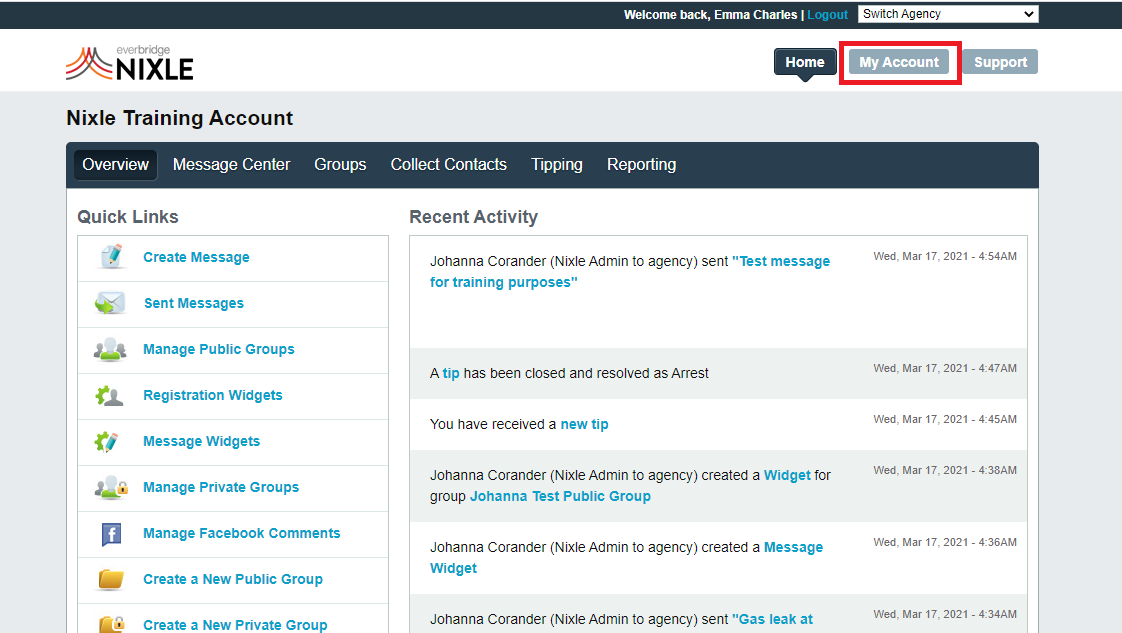Open the Switch Agency dropdown
The image size is (1122, 633).
(x=947, y=14)
